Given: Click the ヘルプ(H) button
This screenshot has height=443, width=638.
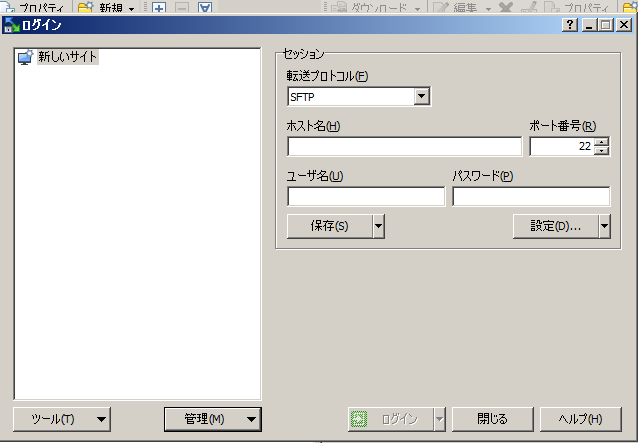Looking at the screenshot, I should [581, 419].
